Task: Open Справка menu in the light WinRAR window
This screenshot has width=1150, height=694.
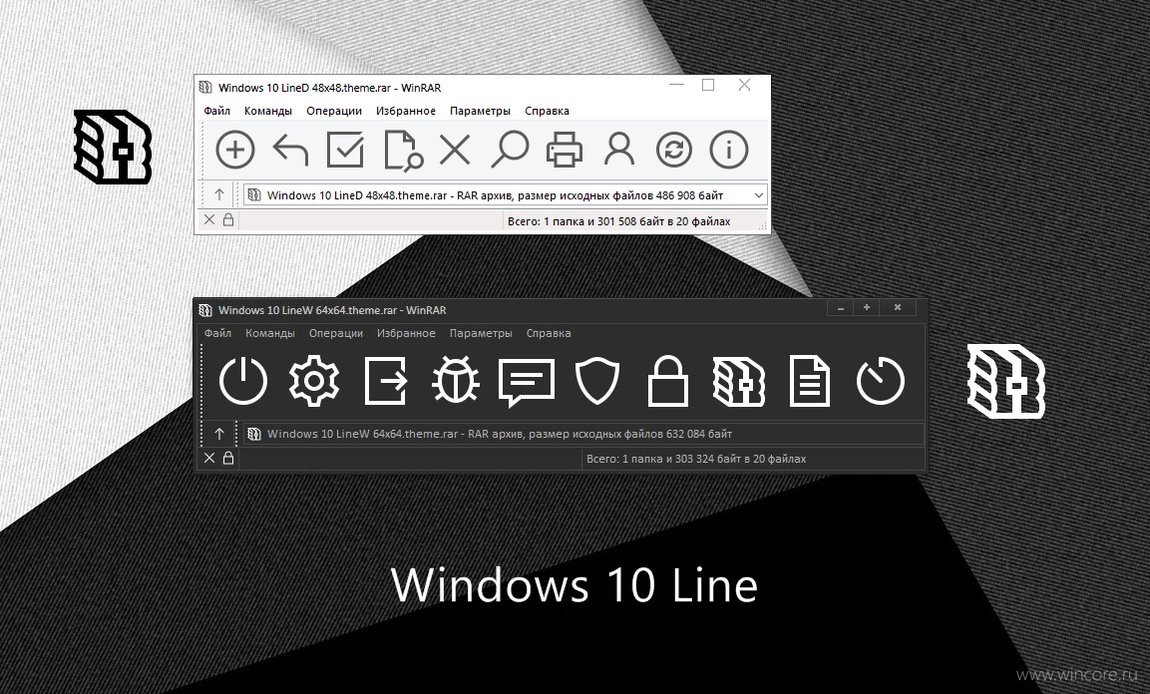Action: 547,111
